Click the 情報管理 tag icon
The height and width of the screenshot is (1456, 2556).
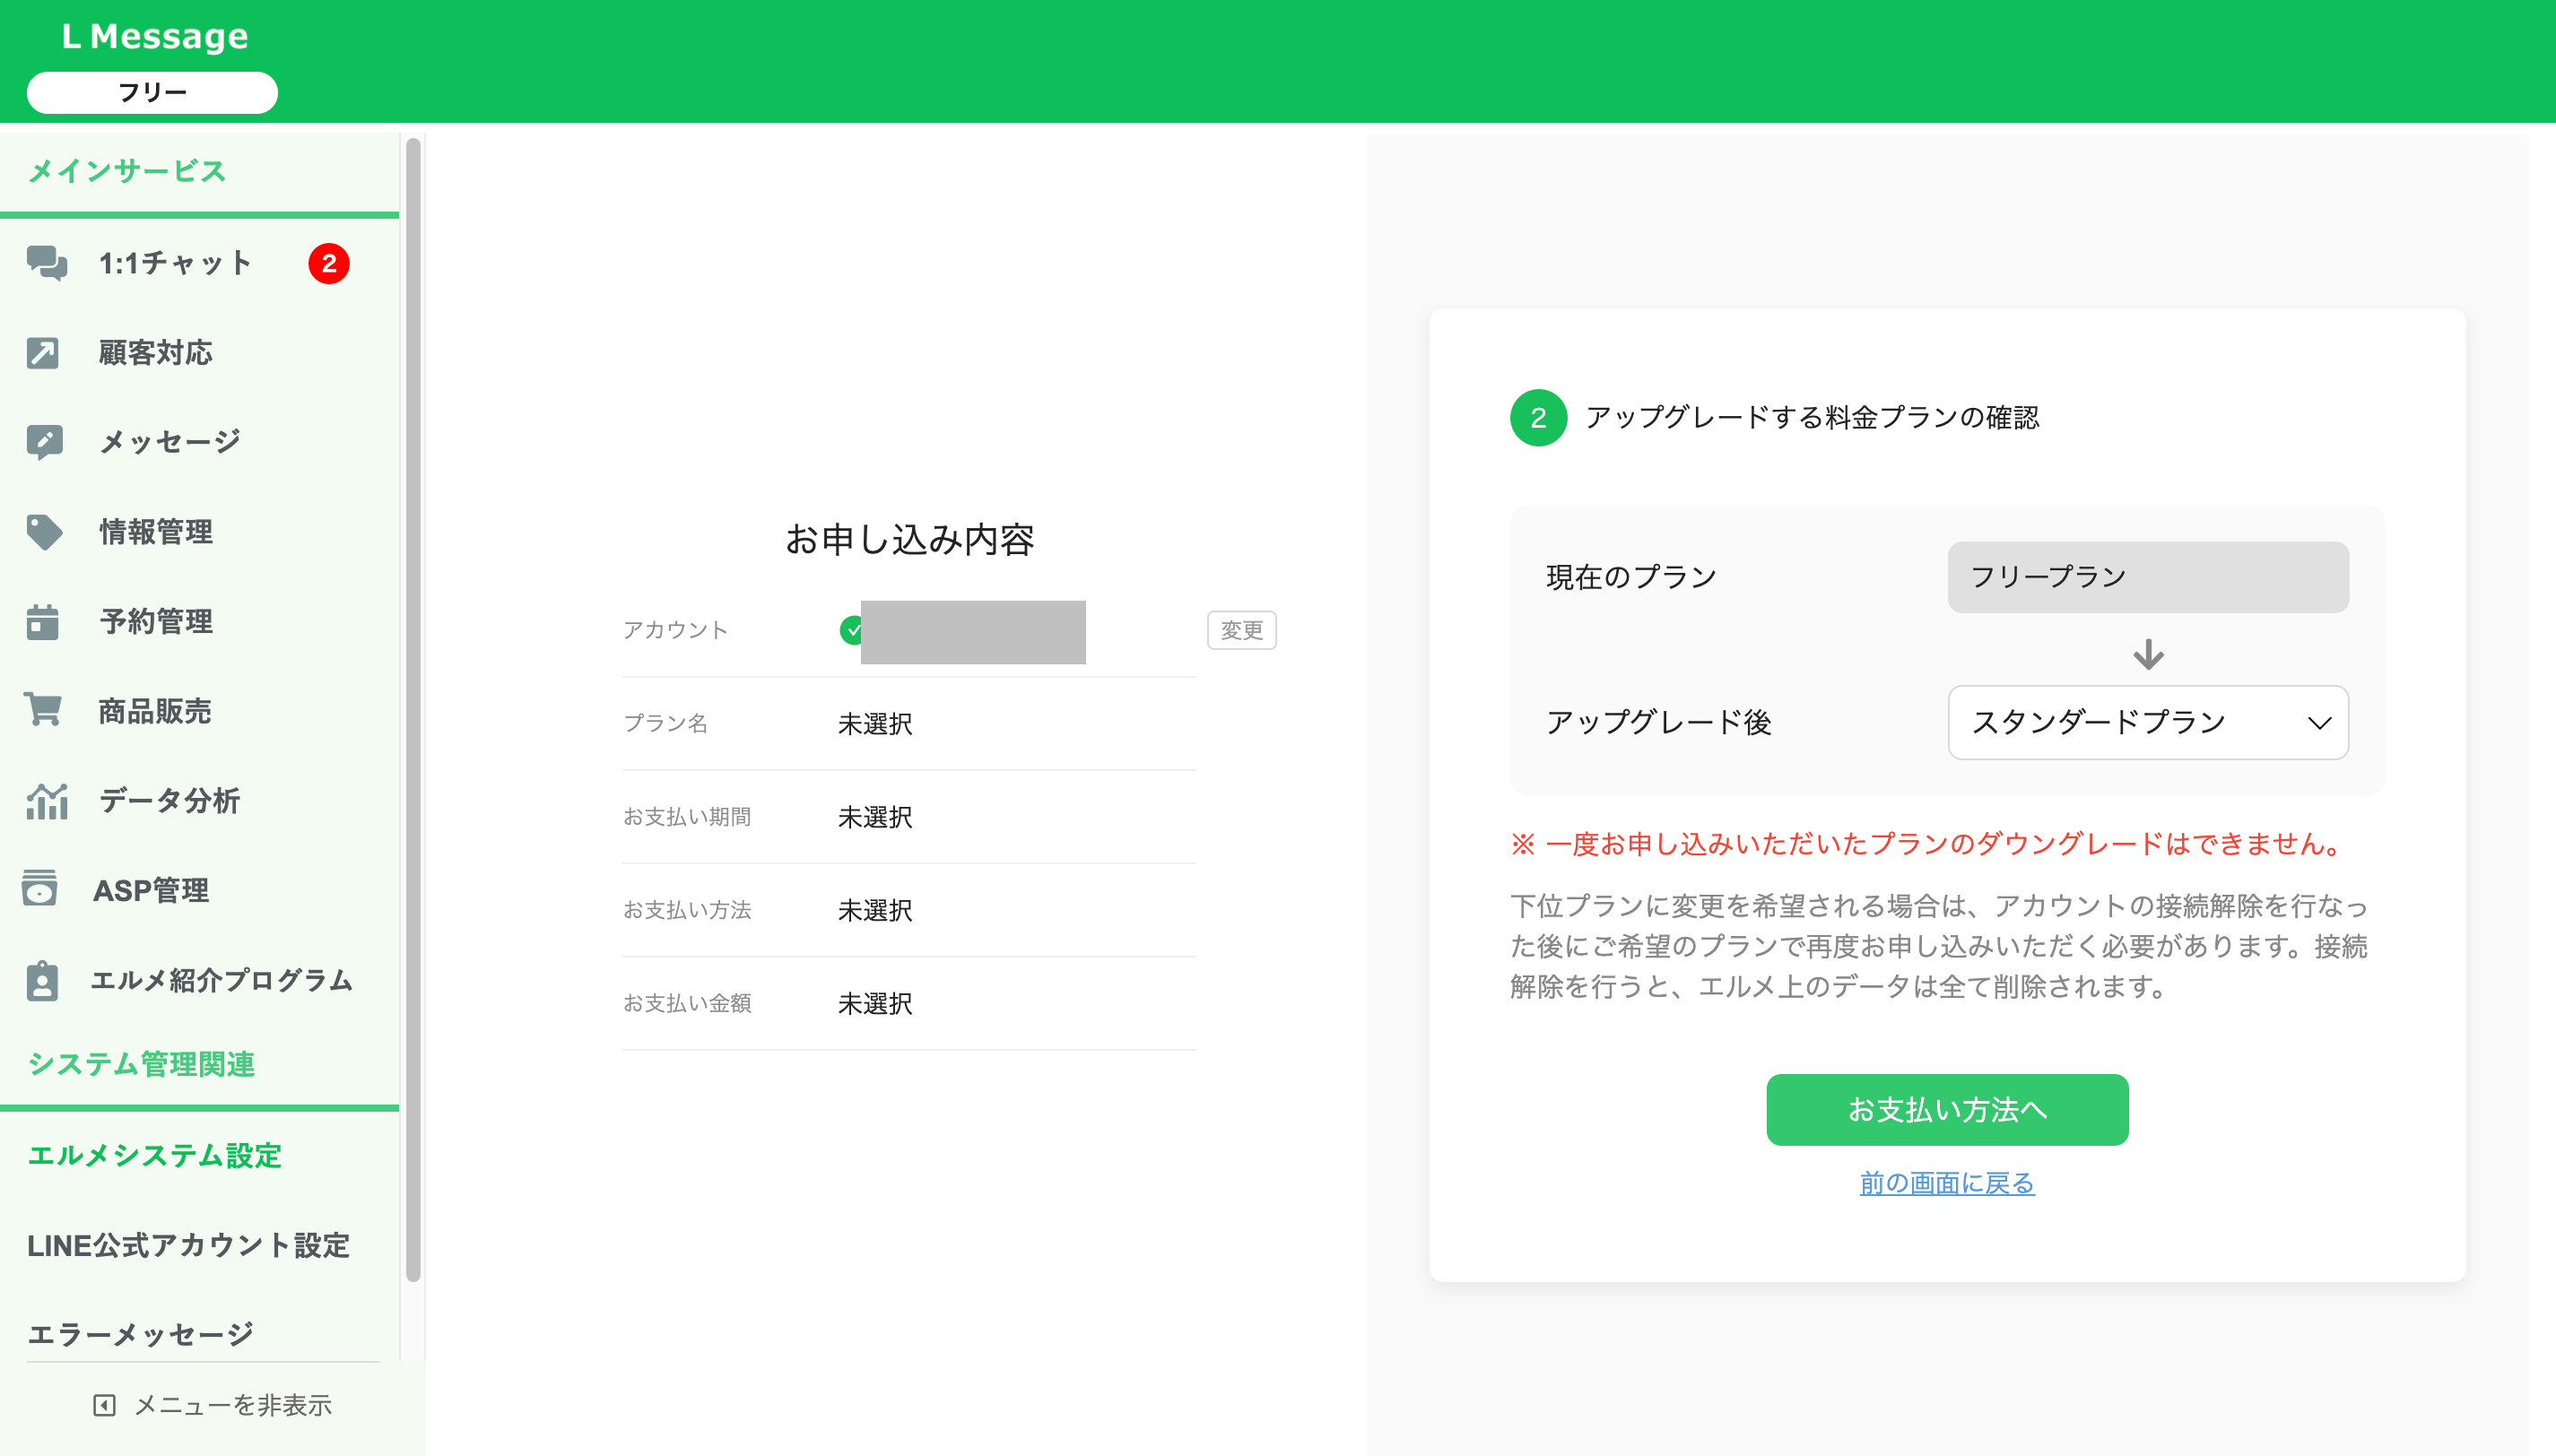tap(44, 532)
